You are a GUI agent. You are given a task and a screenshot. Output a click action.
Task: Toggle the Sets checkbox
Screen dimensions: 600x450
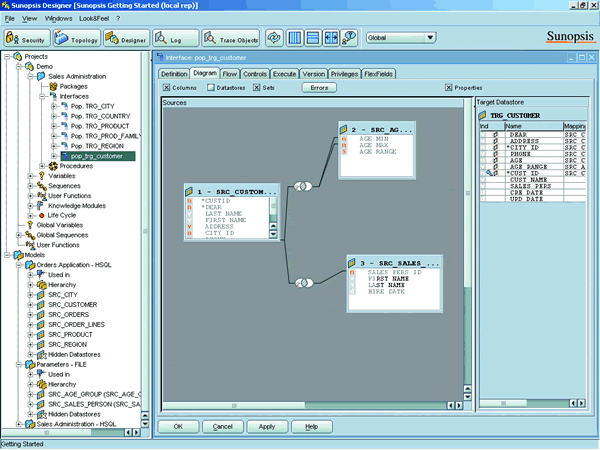(256, 88)
